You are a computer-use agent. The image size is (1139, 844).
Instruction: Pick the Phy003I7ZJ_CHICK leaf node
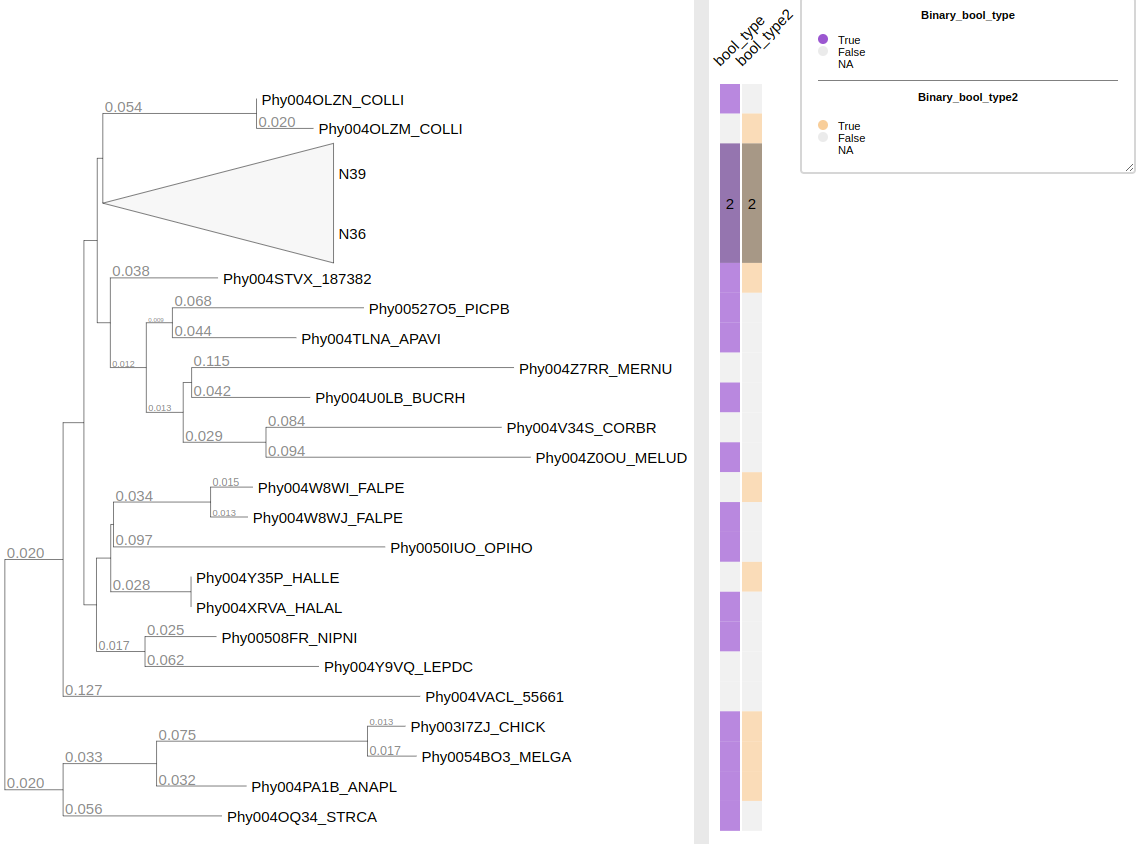[478, 727]
